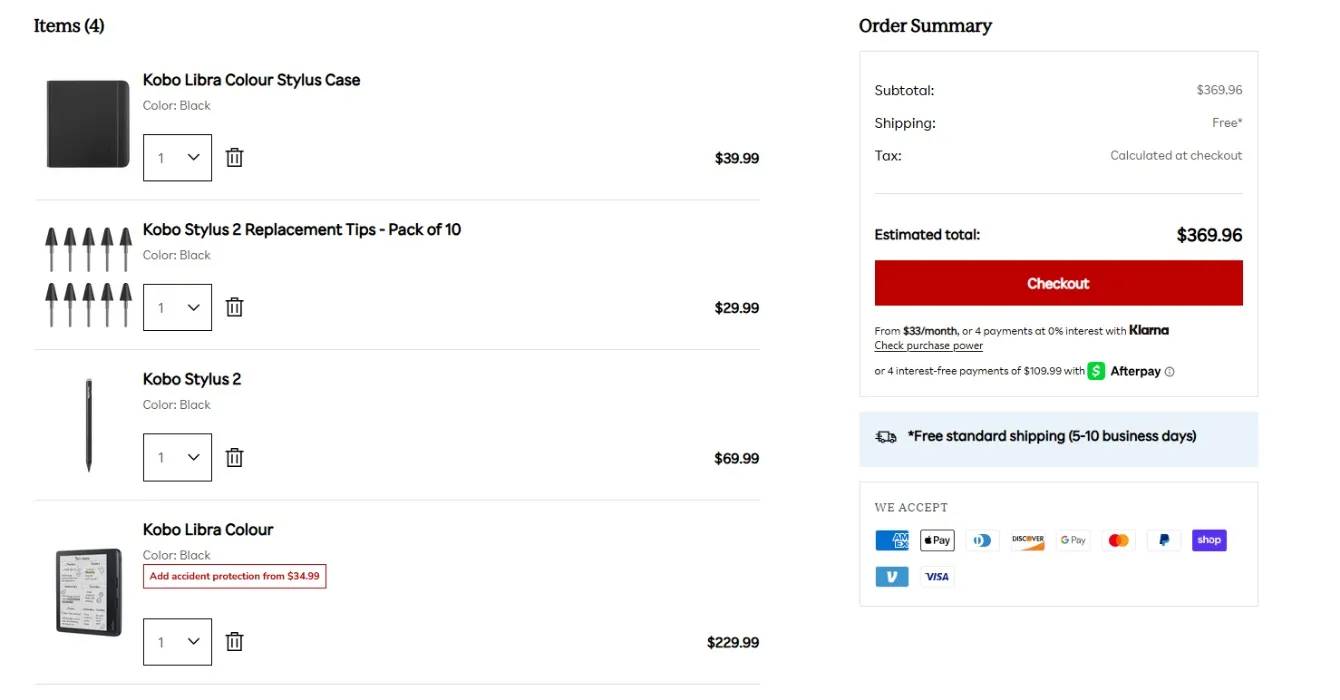Open quantity dropdown for Kobo Libra Colour
The image size is (1340, 700).
pyautogui.click(x=177, y=642)
